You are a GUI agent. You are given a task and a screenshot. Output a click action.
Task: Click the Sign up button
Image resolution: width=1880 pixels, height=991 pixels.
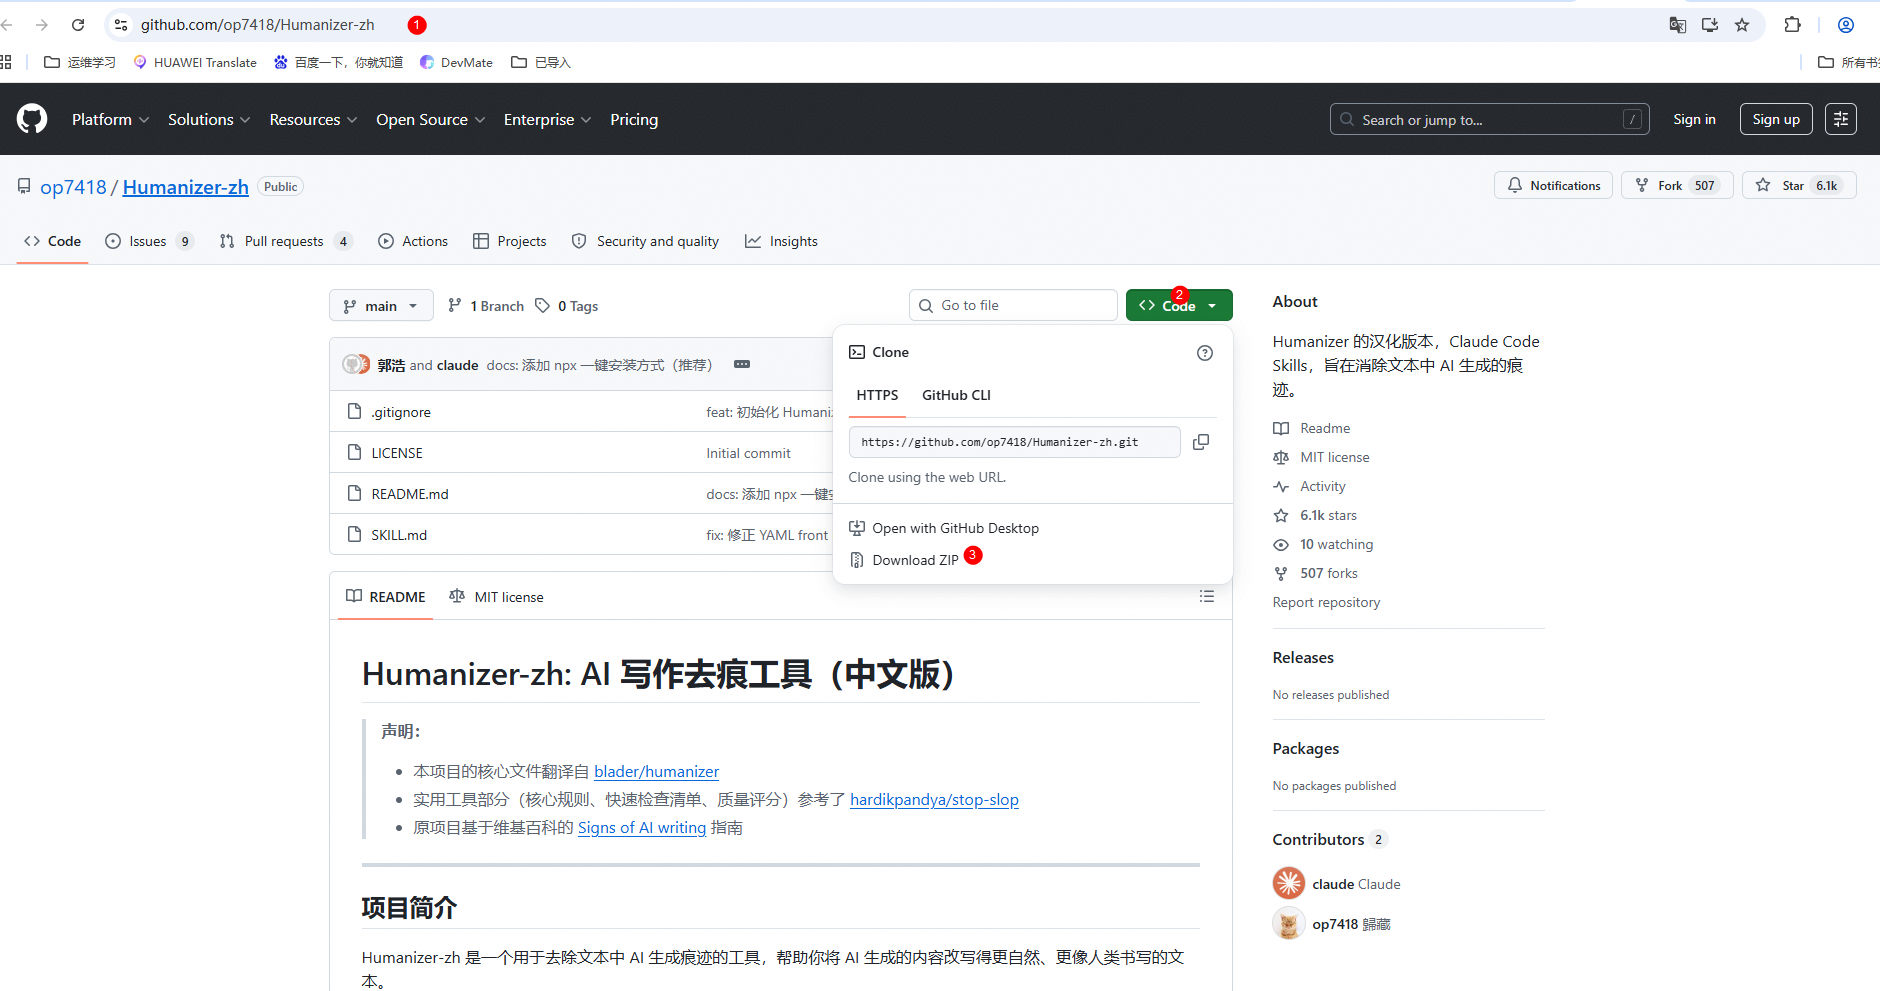click(1776, 119)
